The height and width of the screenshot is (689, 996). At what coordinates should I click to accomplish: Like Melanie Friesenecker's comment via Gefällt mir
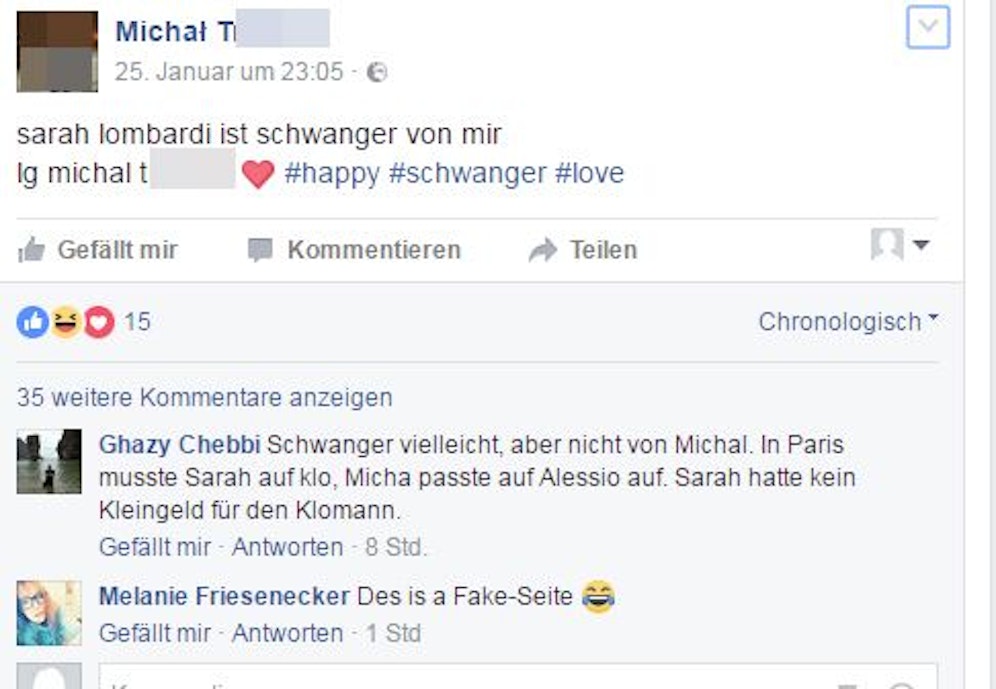click(155, 633)
